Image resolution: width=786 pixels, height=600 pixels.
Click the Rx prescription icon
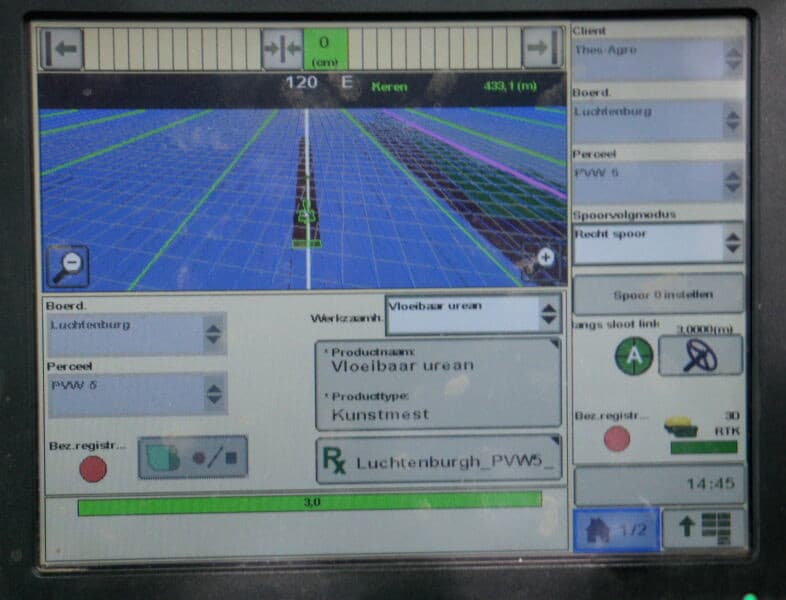(x=333, y=461)
